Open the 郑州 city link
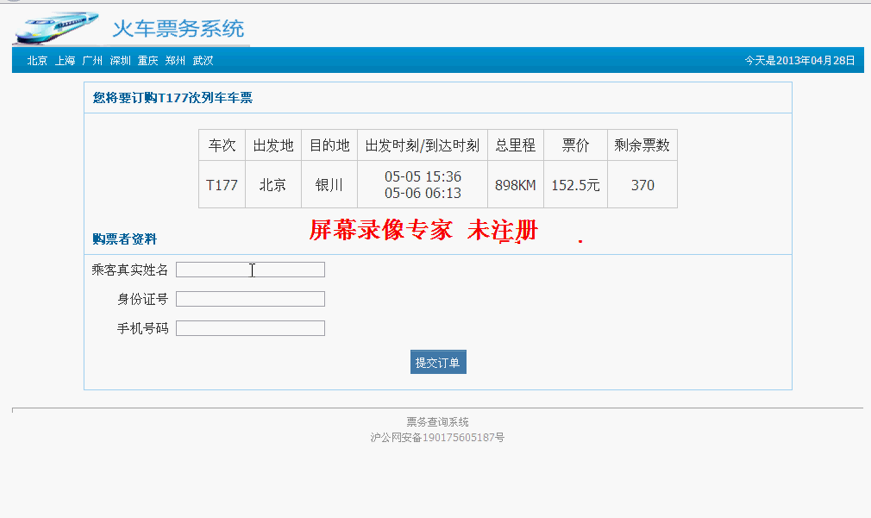871x518 pixels. [176, 61]
